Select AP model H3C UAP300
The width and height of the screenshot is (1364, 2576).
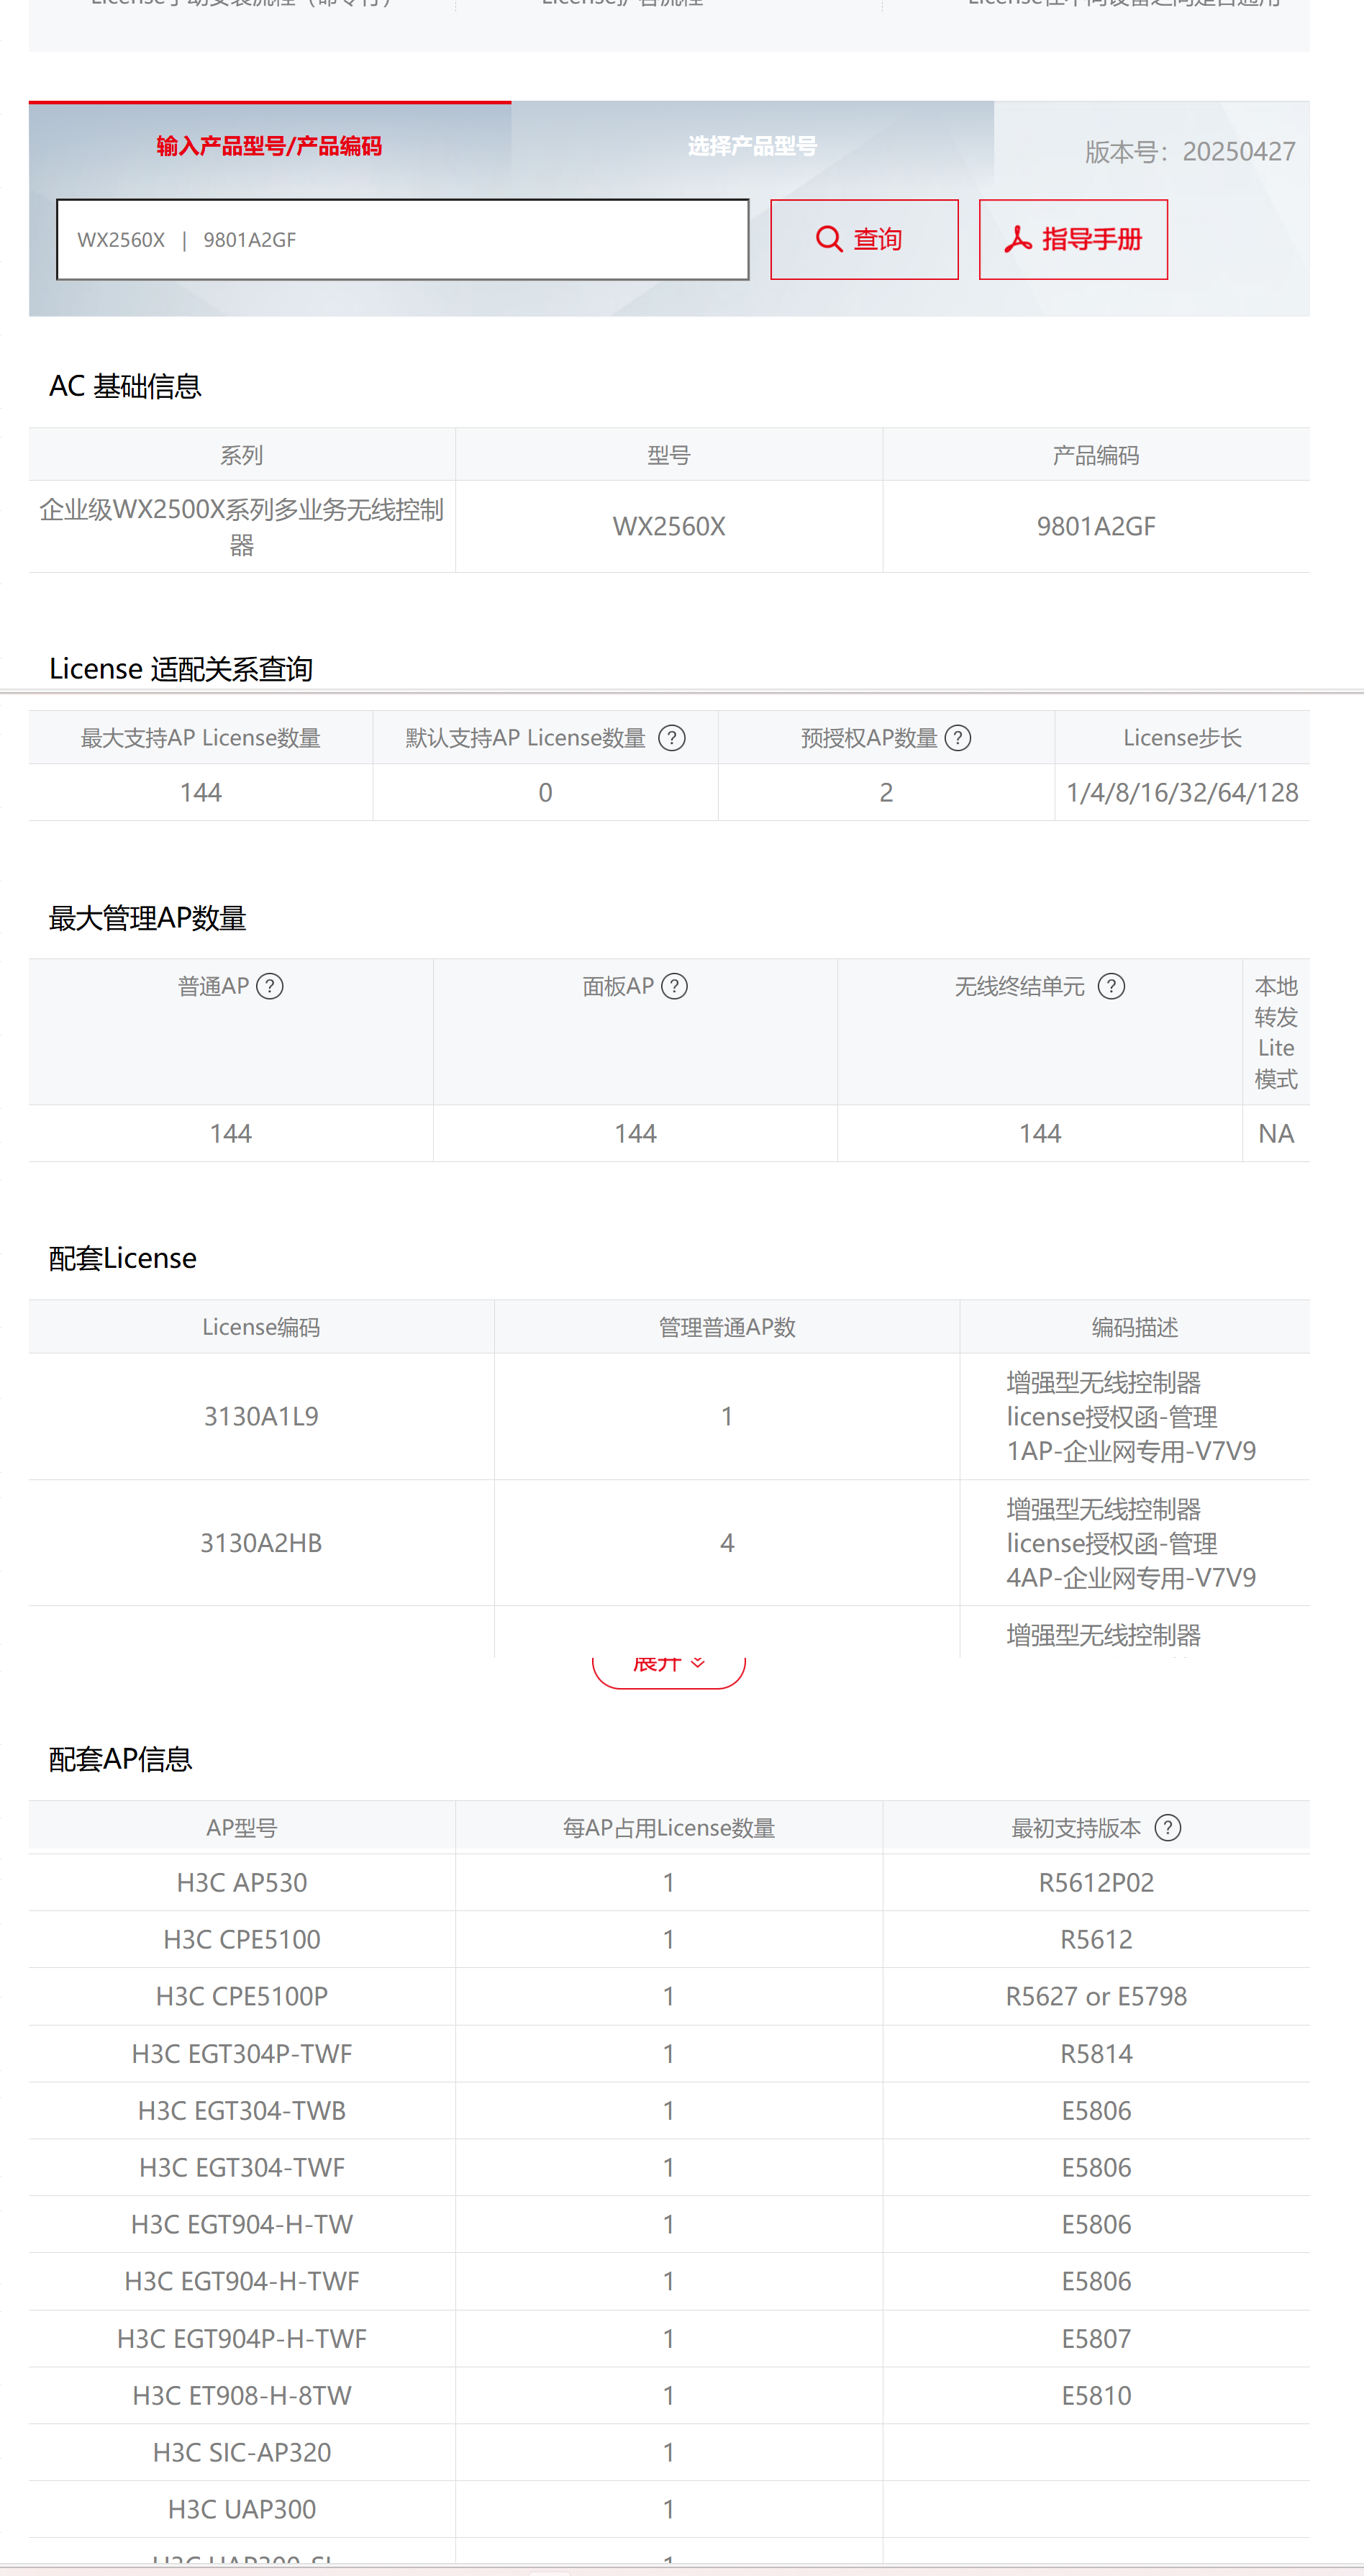(242, 2510)
